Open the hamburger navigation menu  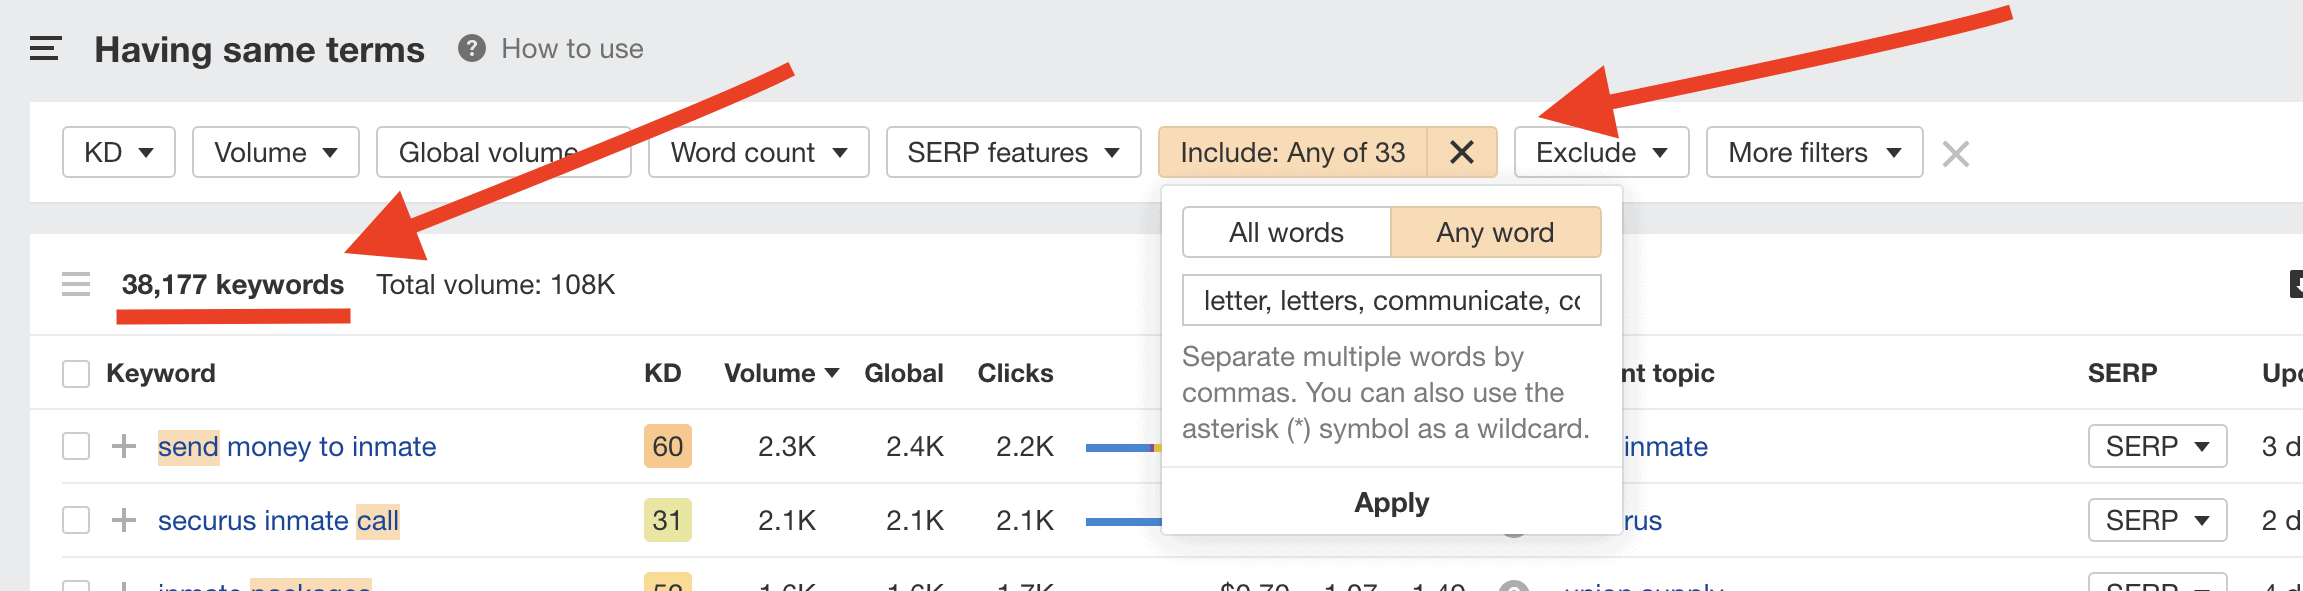pos(45,48)
